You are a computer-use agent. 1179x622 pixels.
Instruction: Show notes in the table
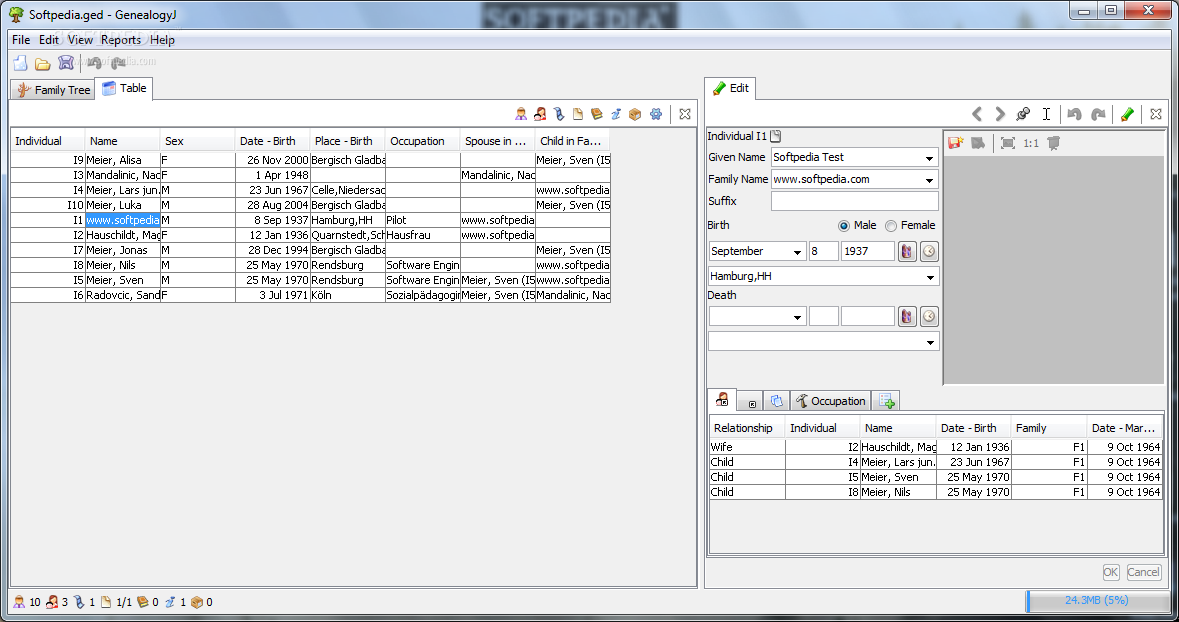tap(577, 114)
